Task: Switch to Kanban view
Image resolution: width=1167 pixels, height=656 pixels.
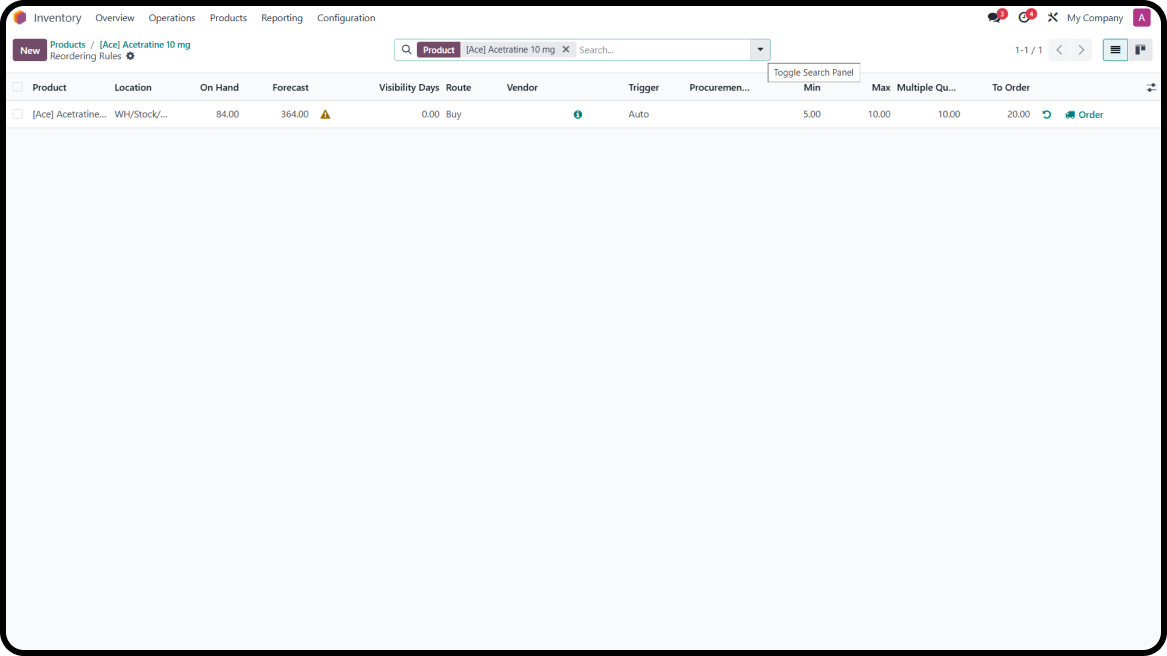Action: click(1140, 50)
